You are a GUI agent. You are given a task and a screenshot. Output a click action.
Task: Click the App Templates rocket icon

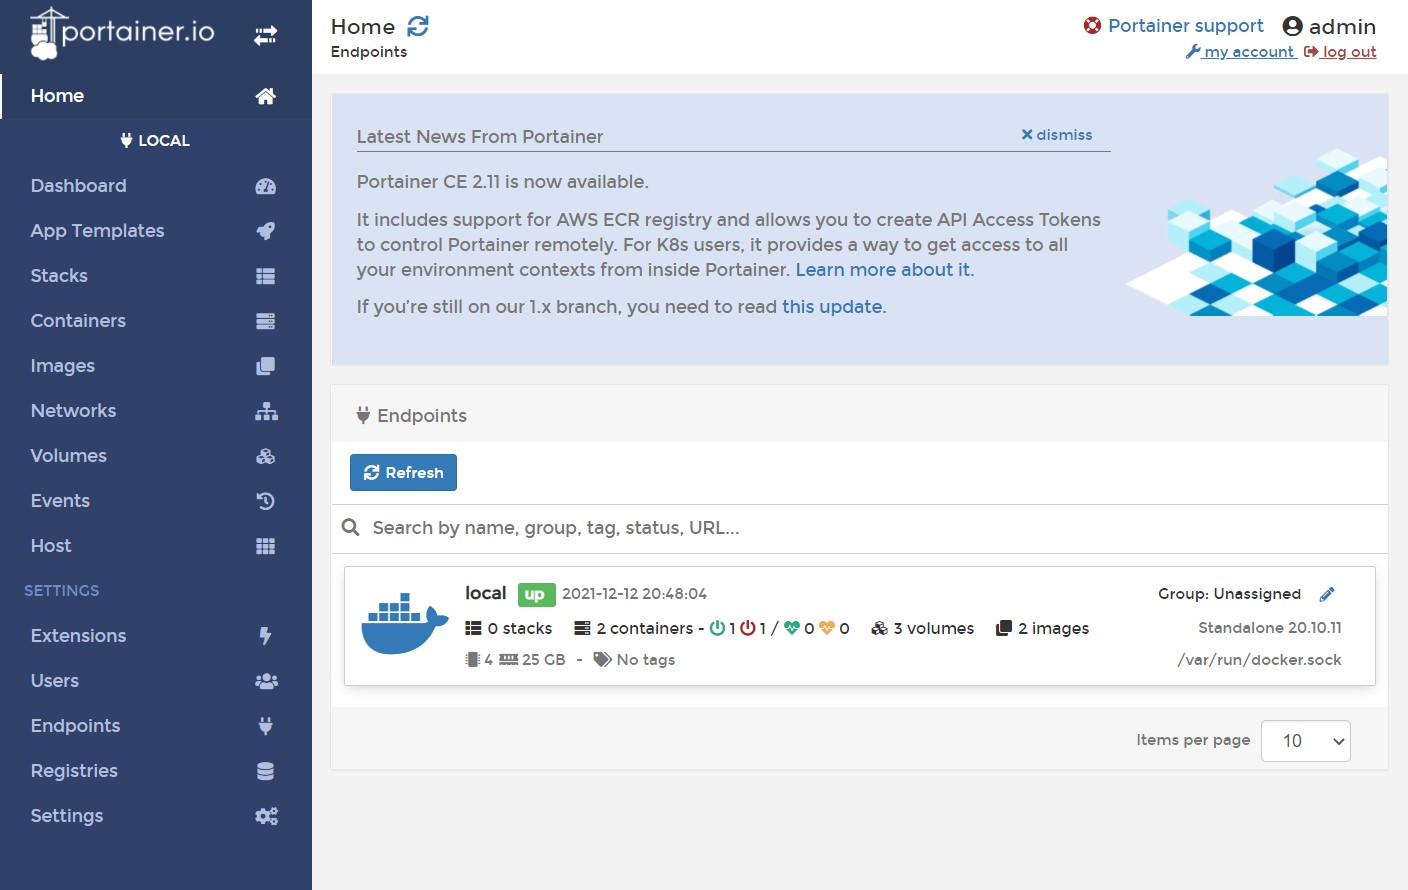265,231
